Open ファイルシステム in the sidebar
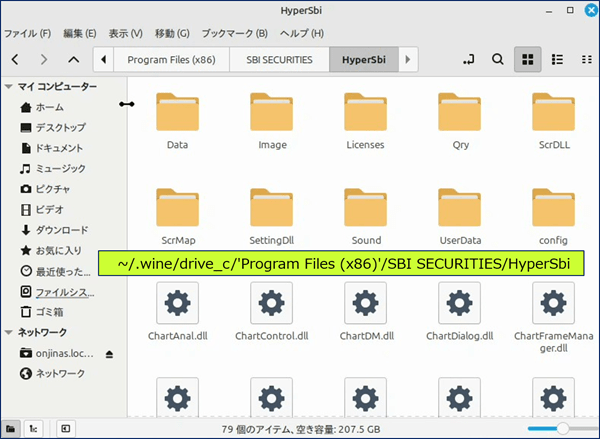The image size is (600, 439). point(57,292)
